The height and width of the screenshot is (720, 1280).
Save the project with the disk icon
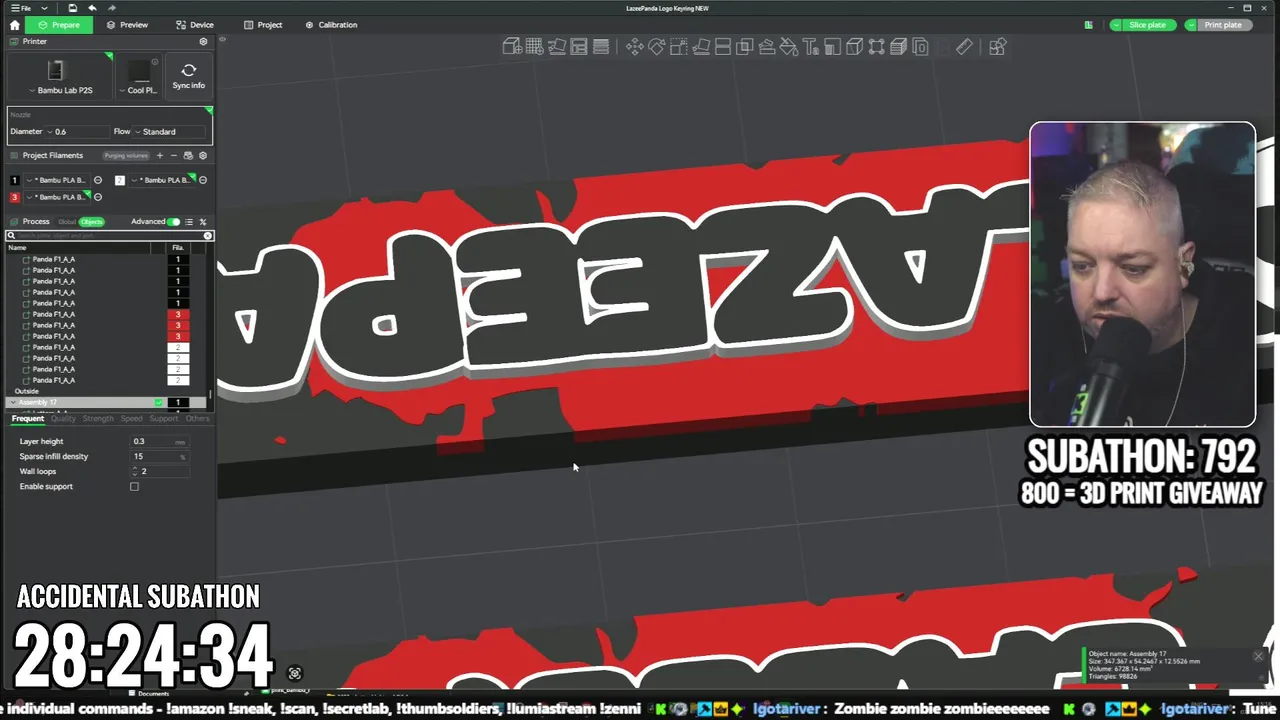point(73,8)
